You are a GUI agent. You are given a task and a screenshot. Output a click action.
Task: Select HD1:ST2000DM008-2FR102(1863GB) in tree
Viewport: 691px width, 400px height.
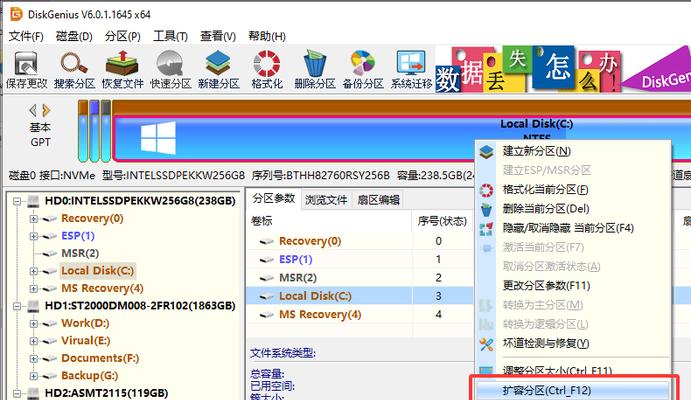coord(140,306)
